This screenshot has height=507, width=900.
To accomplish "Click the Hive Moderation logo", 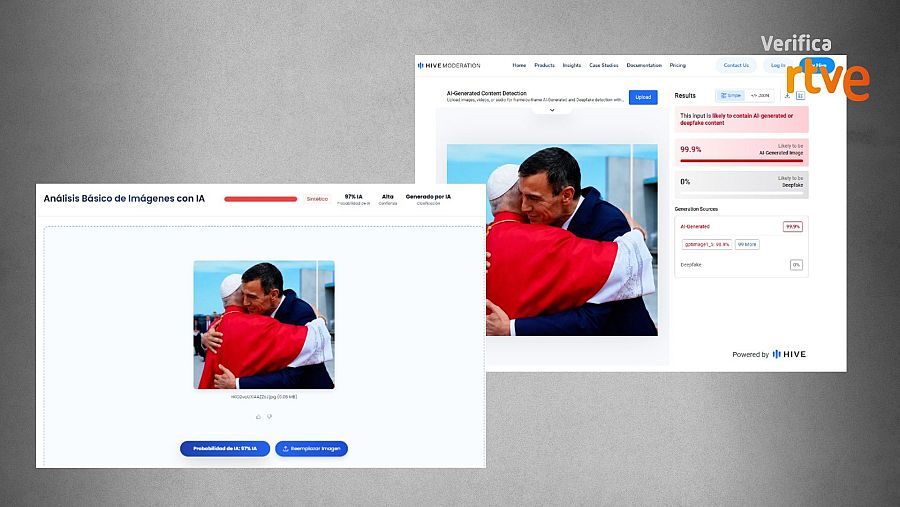I will coord(449,65).
